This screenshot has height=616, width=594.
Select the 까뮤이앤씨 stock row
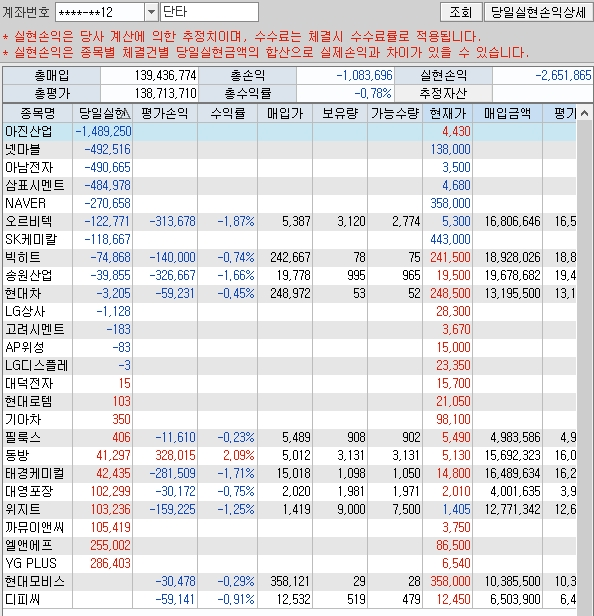[x=290, y=528]
